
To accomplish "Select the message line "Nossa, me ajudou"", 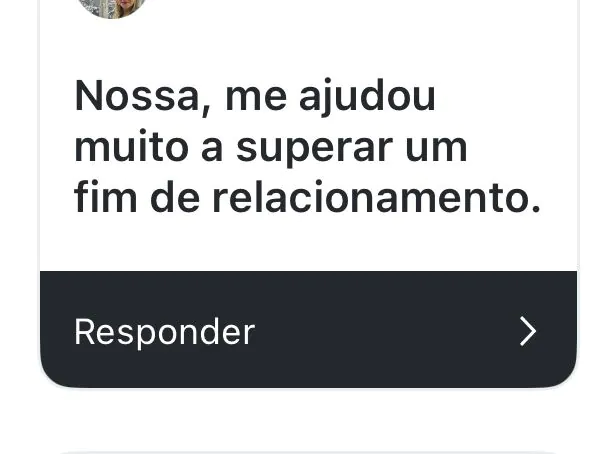I will tap(255, 96).
